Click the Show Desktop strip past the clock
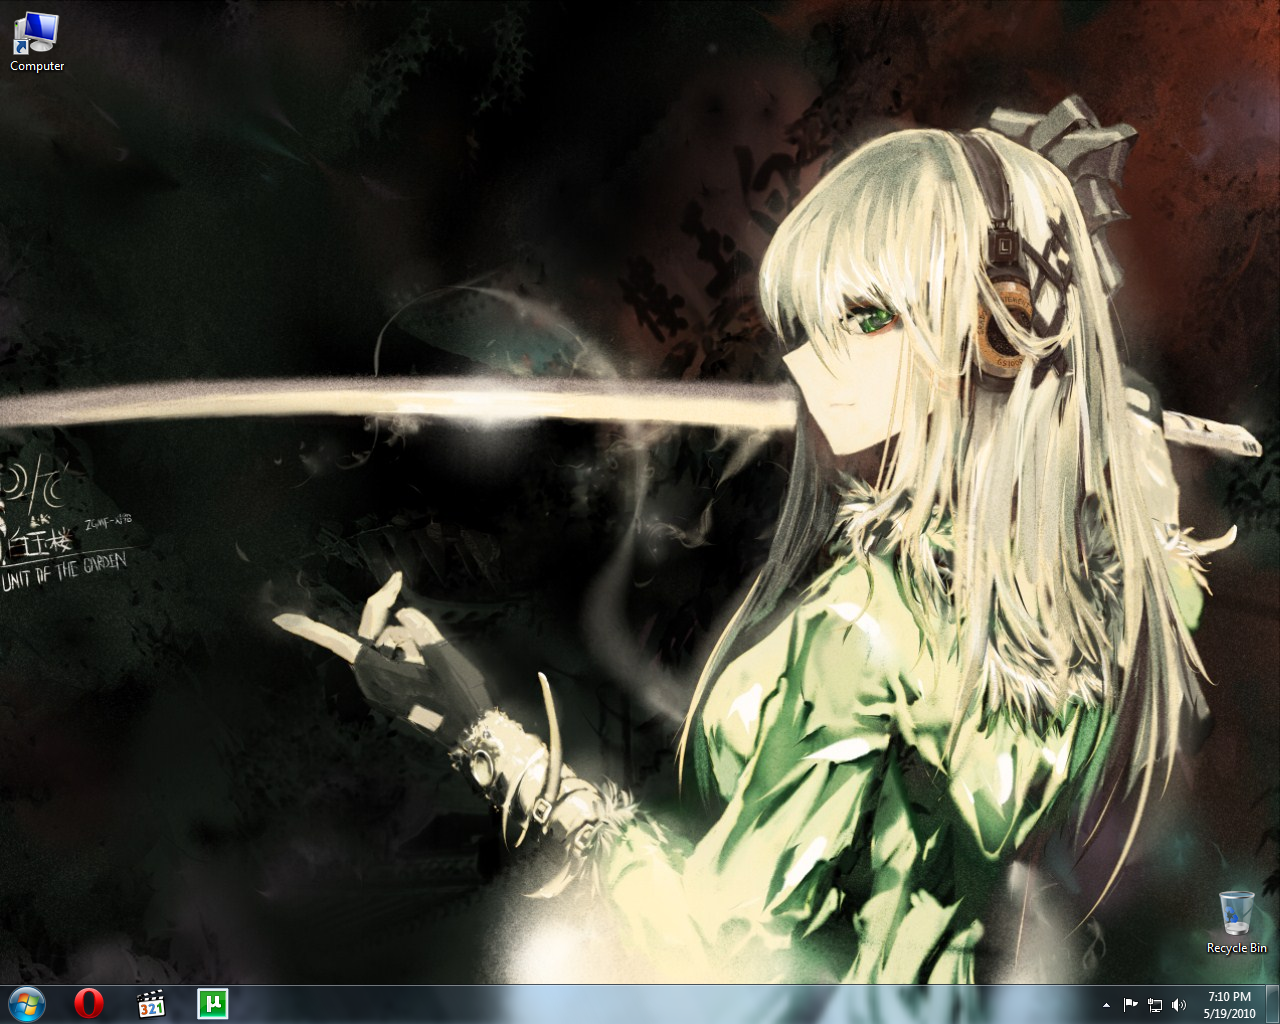1280x1024 pixels. click(x=1272, y=1005)
